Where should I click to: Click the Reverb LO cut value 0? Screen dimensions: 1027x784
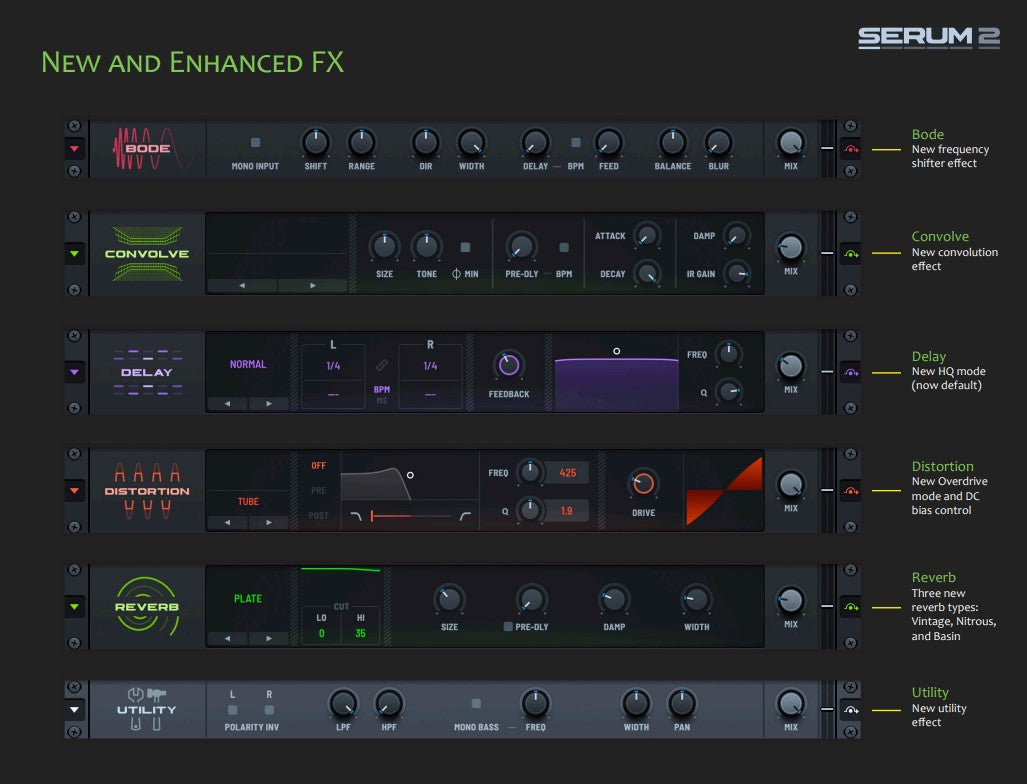tap(322, 633)
